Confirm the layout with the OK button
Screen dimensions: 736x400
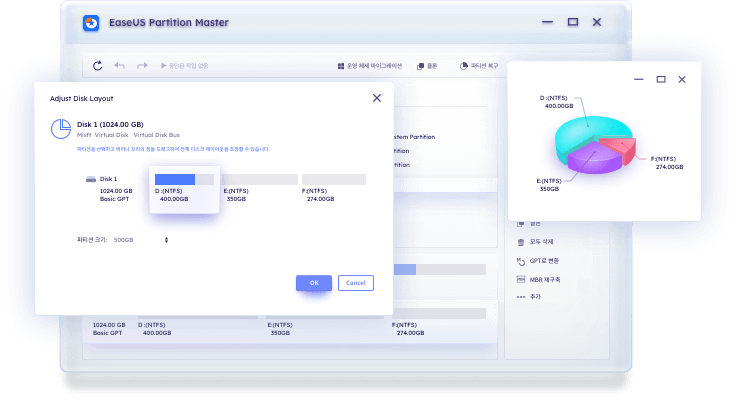[314, 283]
